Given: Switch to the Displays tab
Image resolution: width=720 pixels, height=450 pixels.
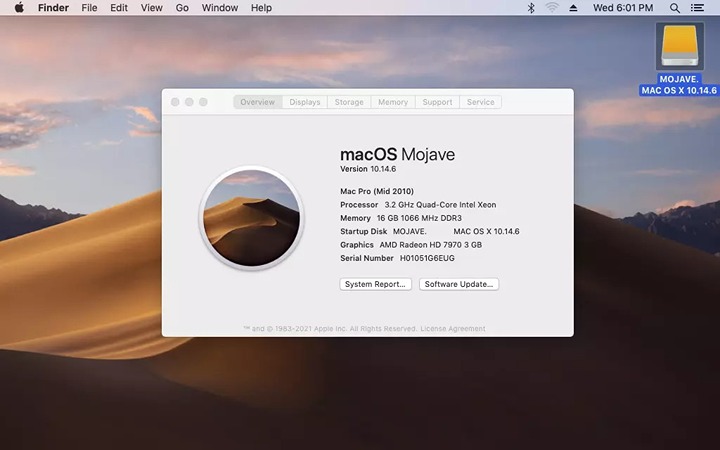Looking at the screenshot, I should [305, 102].
